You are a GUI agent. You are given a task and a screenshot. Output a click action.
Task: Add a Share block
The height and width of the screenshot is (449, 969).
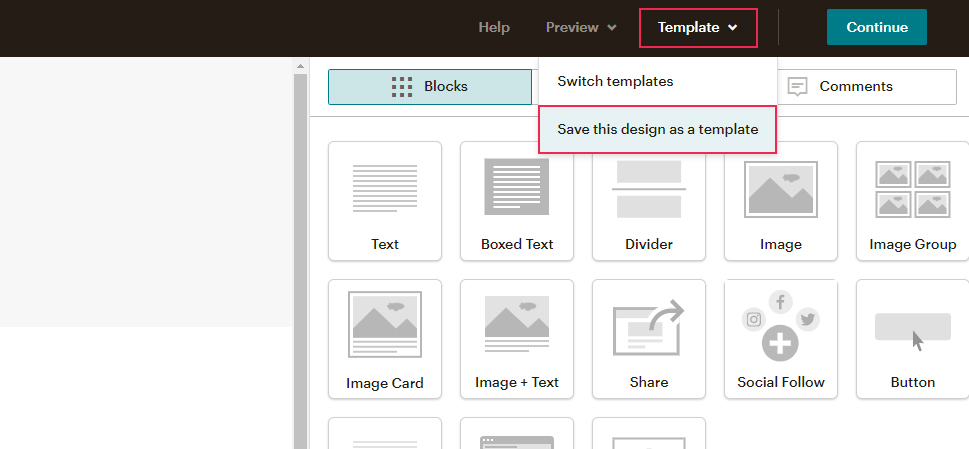[649, 339]
